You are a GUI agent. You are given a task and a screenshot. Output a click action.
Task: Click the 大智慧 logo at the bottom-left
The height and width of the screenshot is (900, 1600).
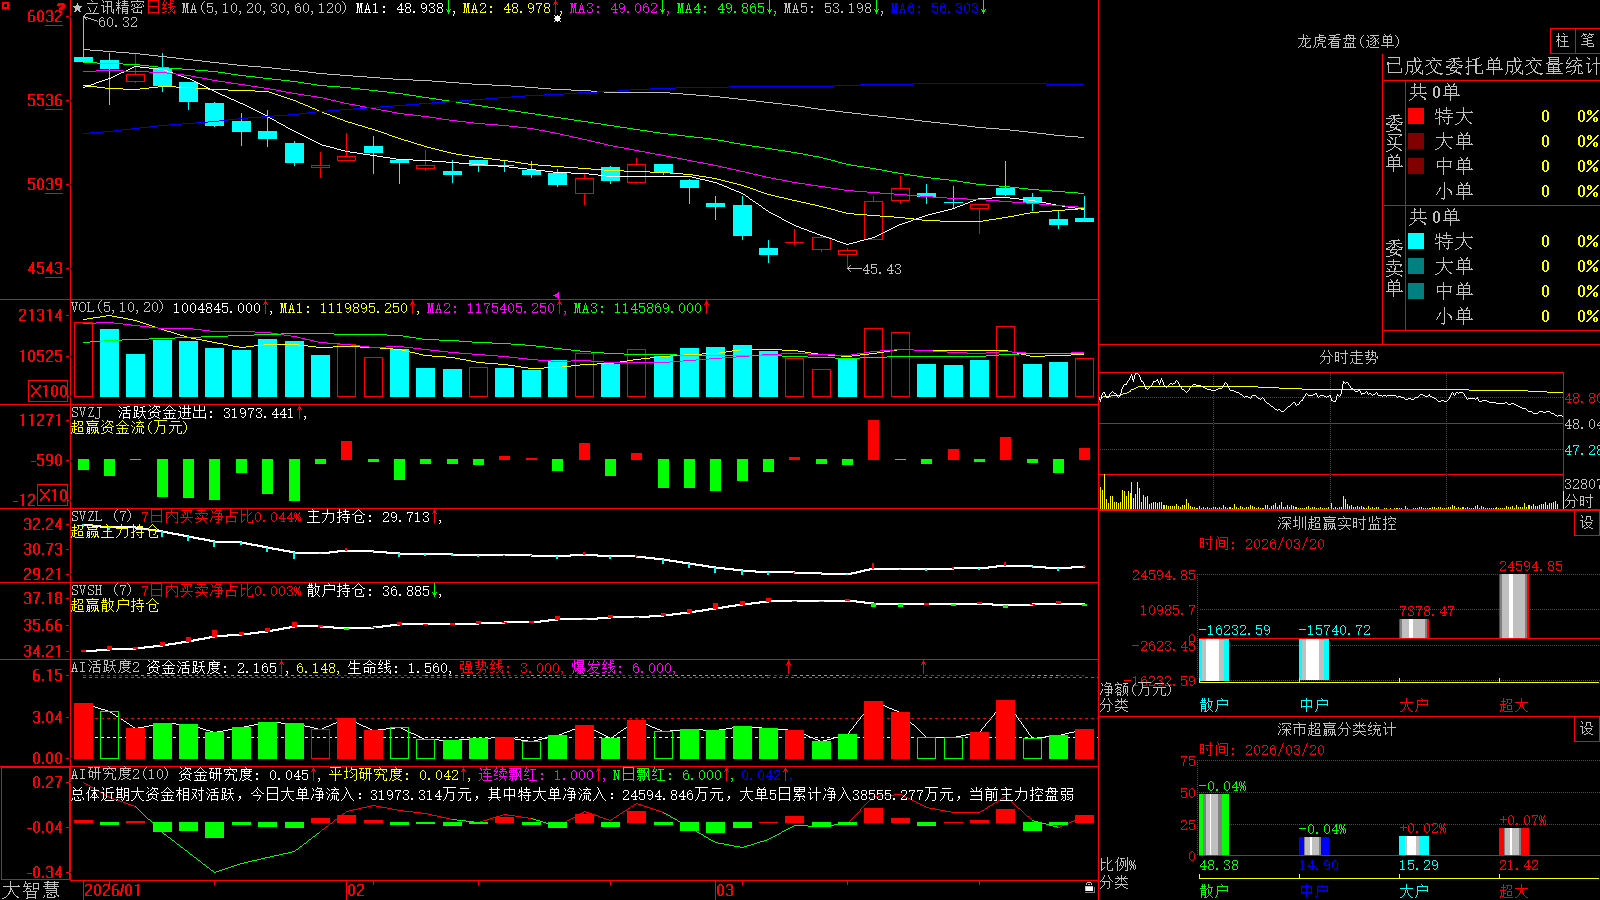pyautogui.click(x=31, y=890)
